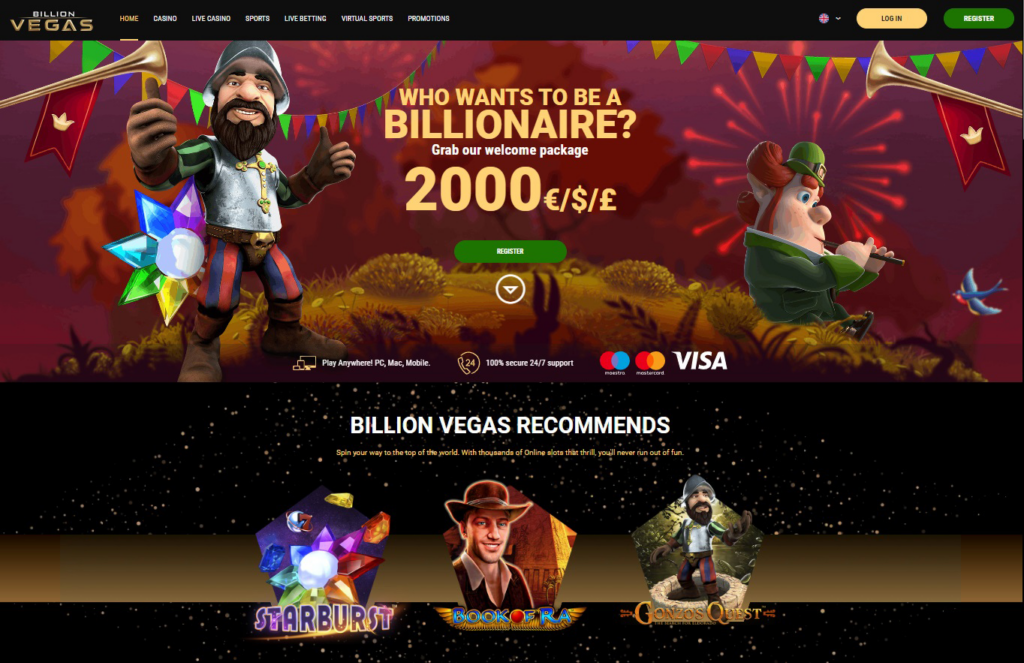Open the Casino menu item
1024x663 pixels.
165,18
